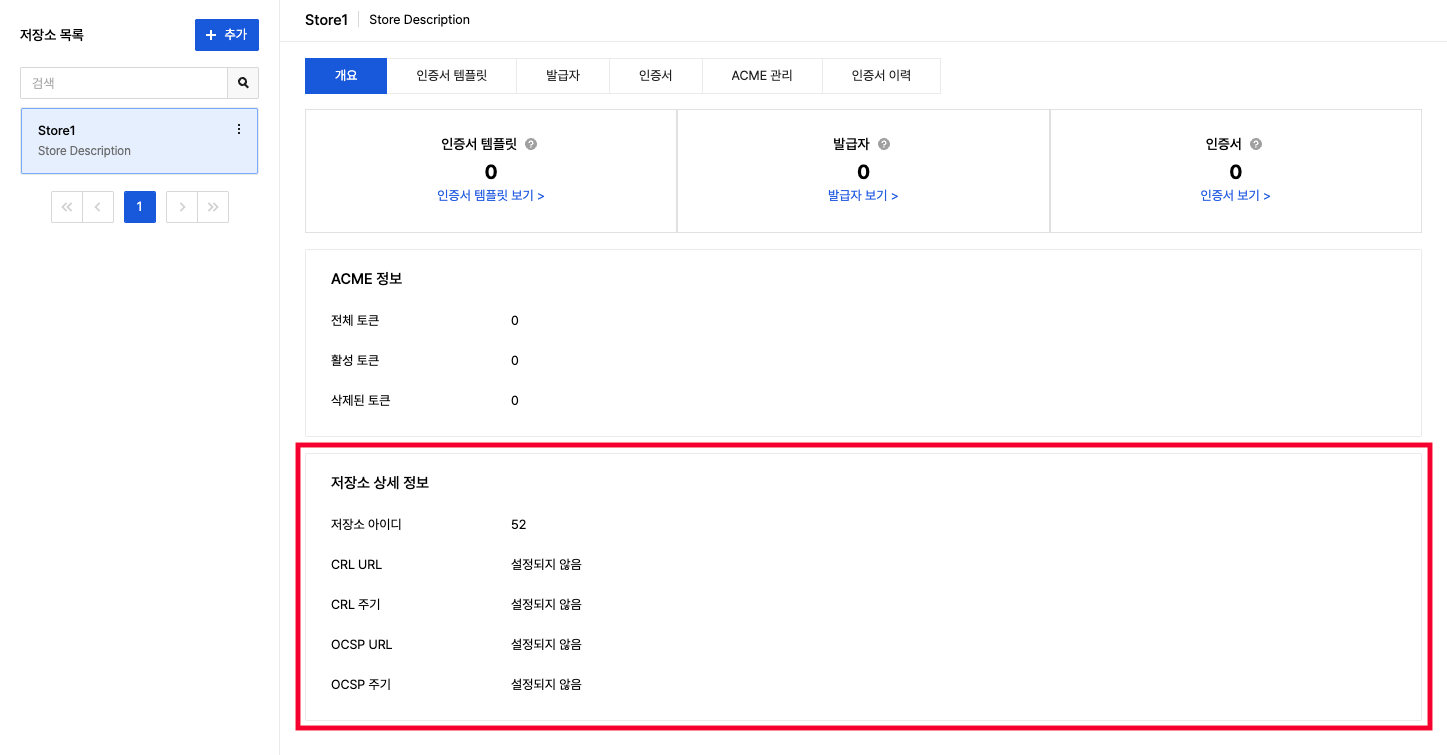Viewport: 1447px width, 755px height.
Task: Follow the 발급자 보기 link
Action: (x=863, y=196)
